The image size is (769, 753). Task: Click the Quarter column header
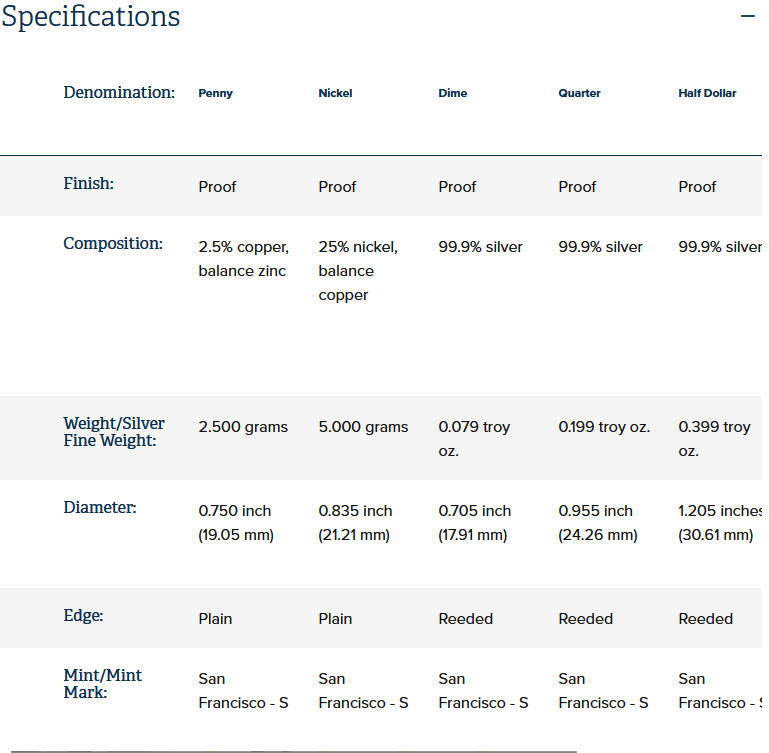point(579,93)
